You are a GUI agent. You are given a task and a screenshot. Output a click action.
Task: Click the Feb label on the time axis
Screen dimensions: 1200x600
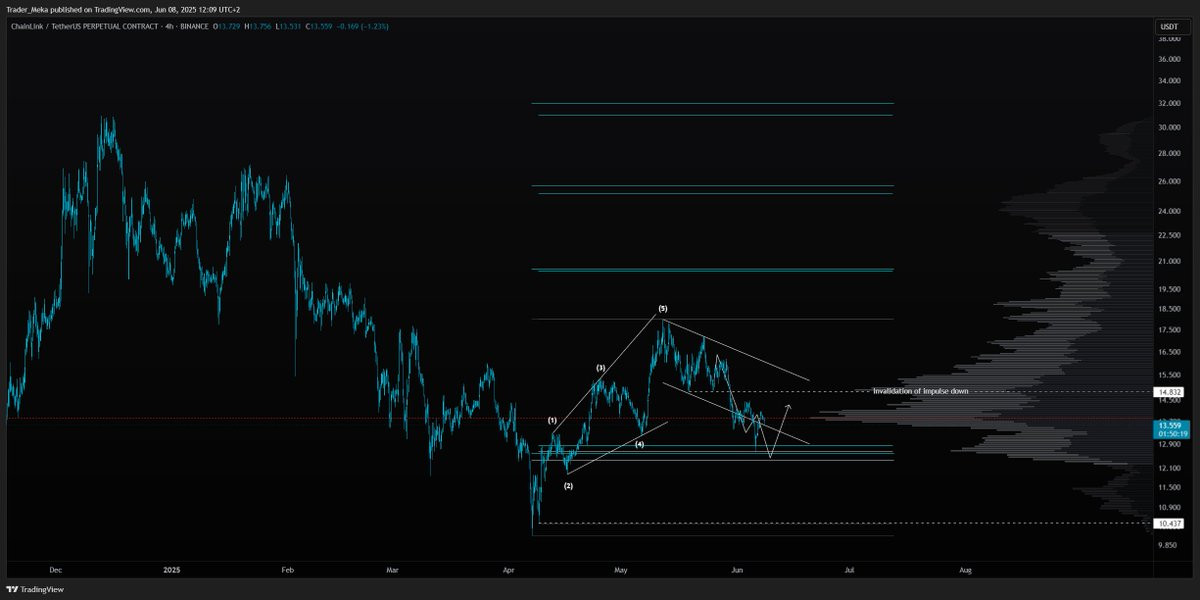click(x=287, y=570)
